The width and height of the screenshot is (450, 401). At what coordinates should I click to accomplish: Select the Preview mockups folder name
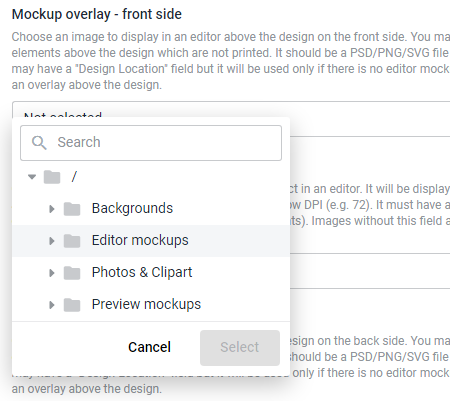click(146, 304)
